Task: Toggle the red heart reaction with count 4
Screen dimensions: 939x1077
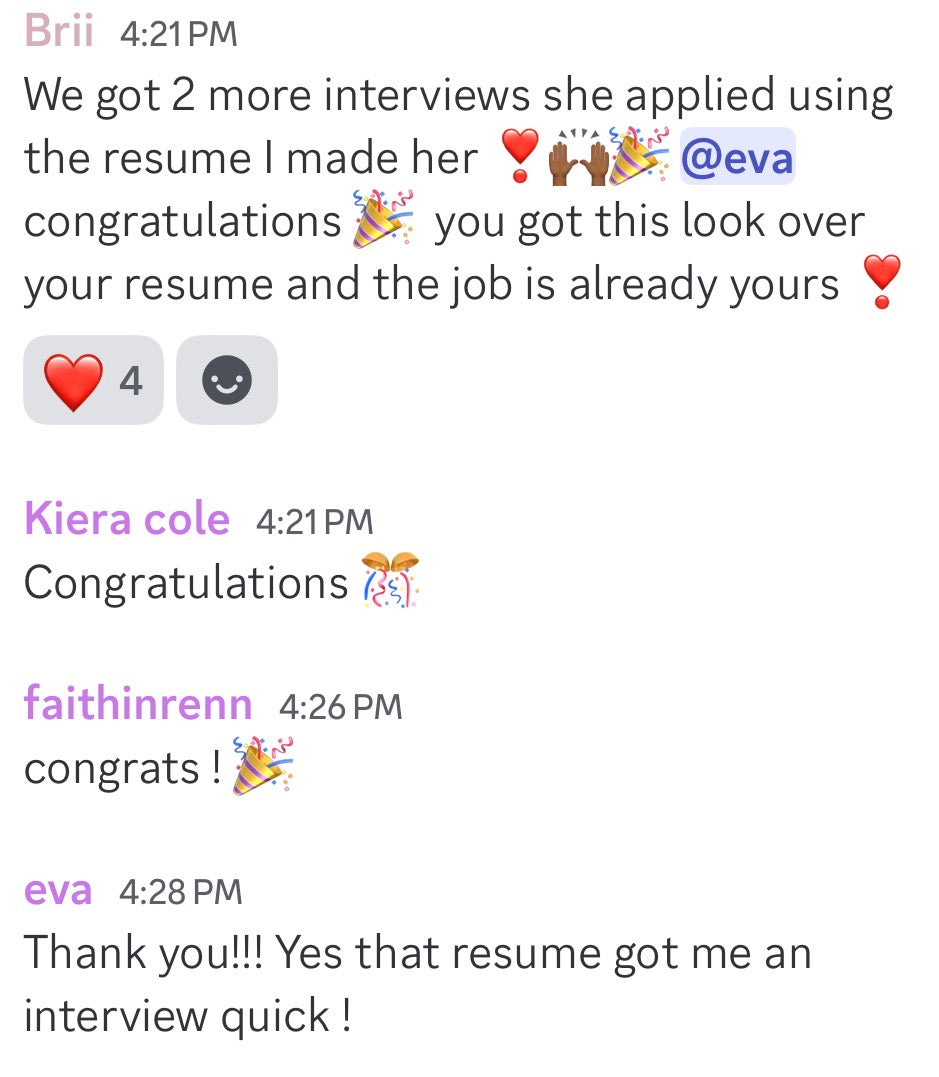Action: point(93,380)
